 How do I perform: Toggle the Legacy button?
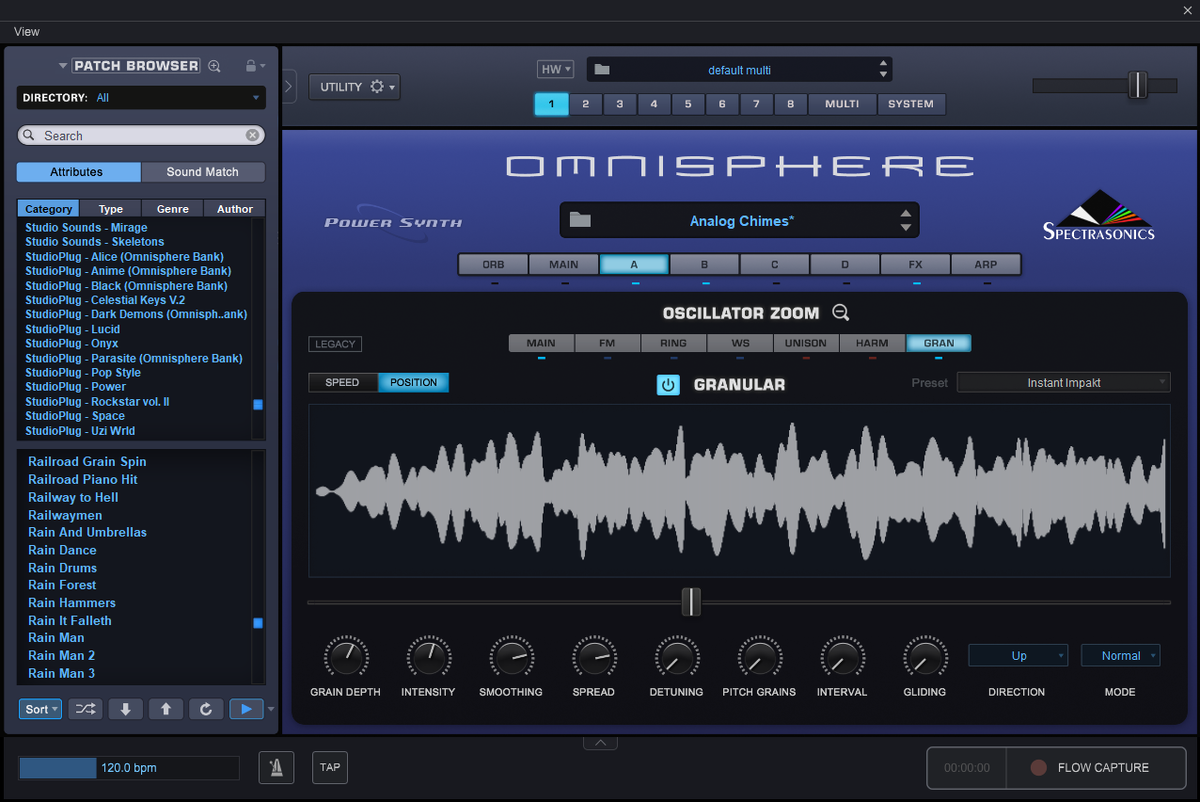click(x=335, y=344)
